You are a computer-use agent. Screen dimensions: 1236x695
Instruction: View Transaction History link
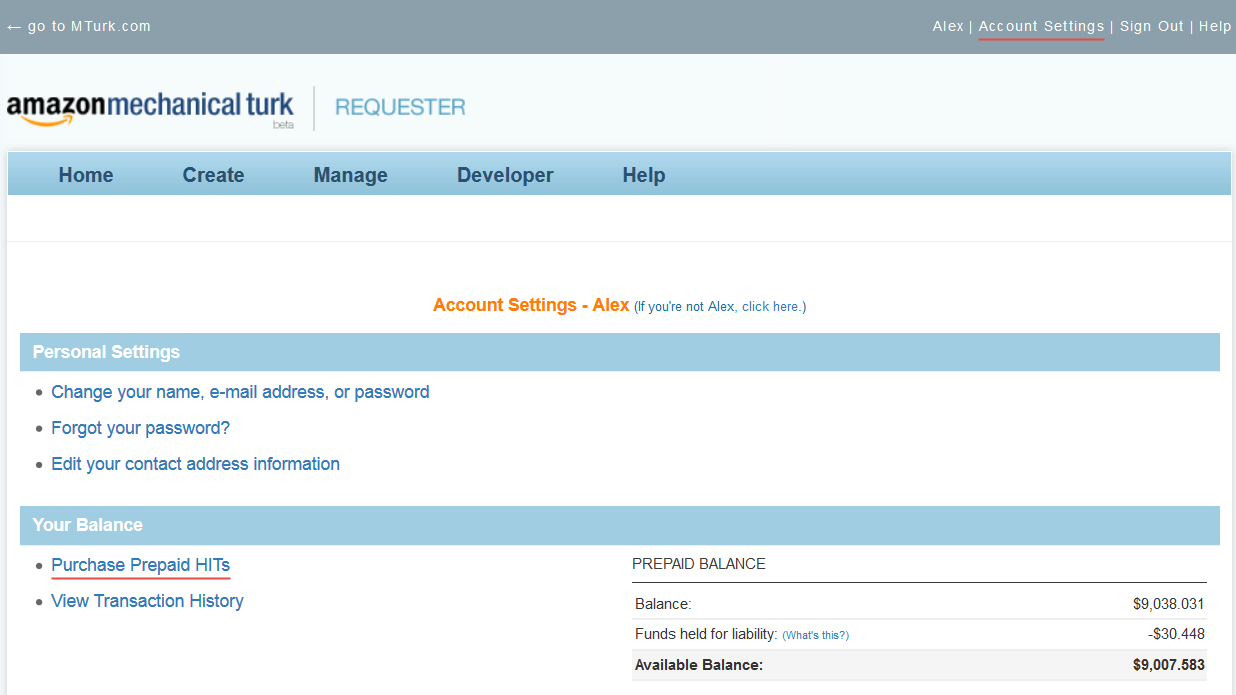click(x=147, y=601)
